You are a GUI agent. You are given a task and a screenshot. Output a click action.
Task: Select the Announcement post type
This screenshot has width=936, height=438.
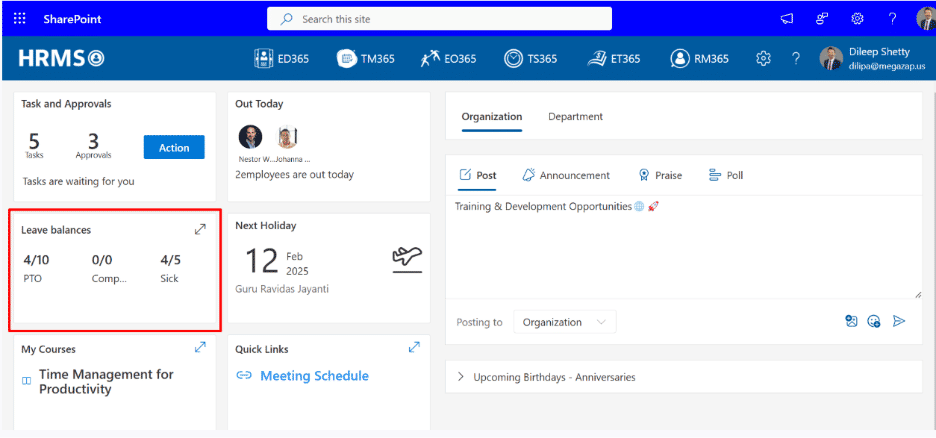(566, 175)
